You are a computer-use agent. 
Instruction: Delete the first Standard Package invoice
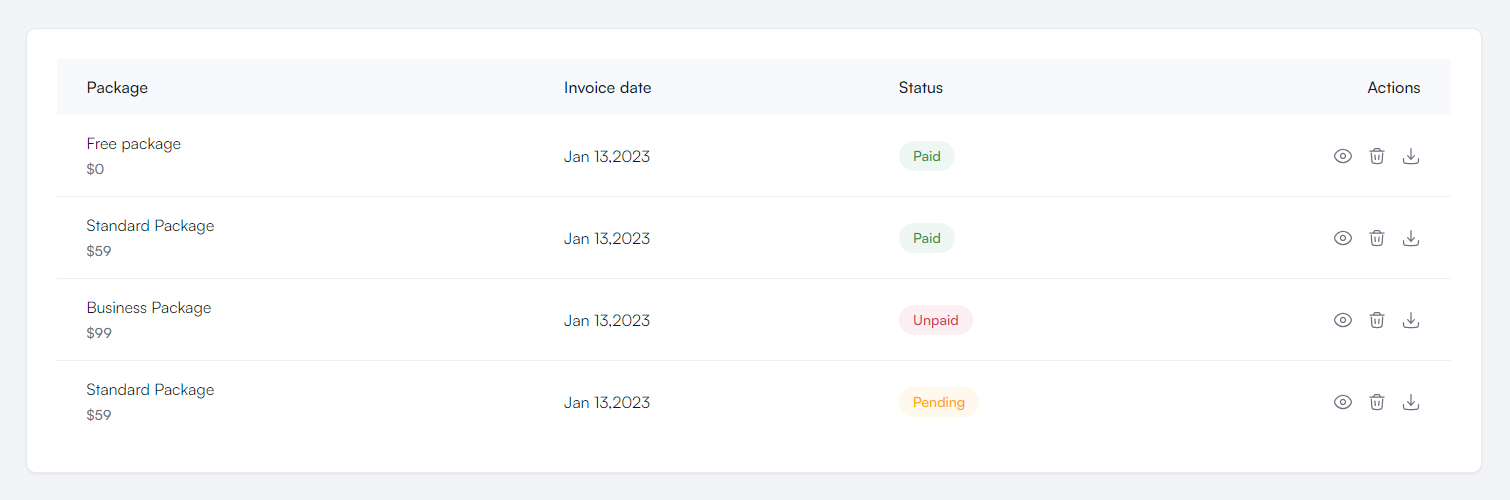click(1377, 238)
